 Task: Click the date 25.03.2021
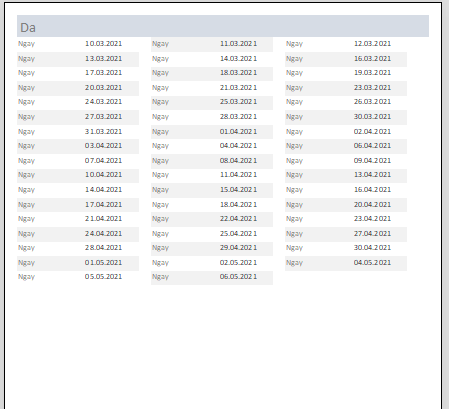[x=238, y=102]
